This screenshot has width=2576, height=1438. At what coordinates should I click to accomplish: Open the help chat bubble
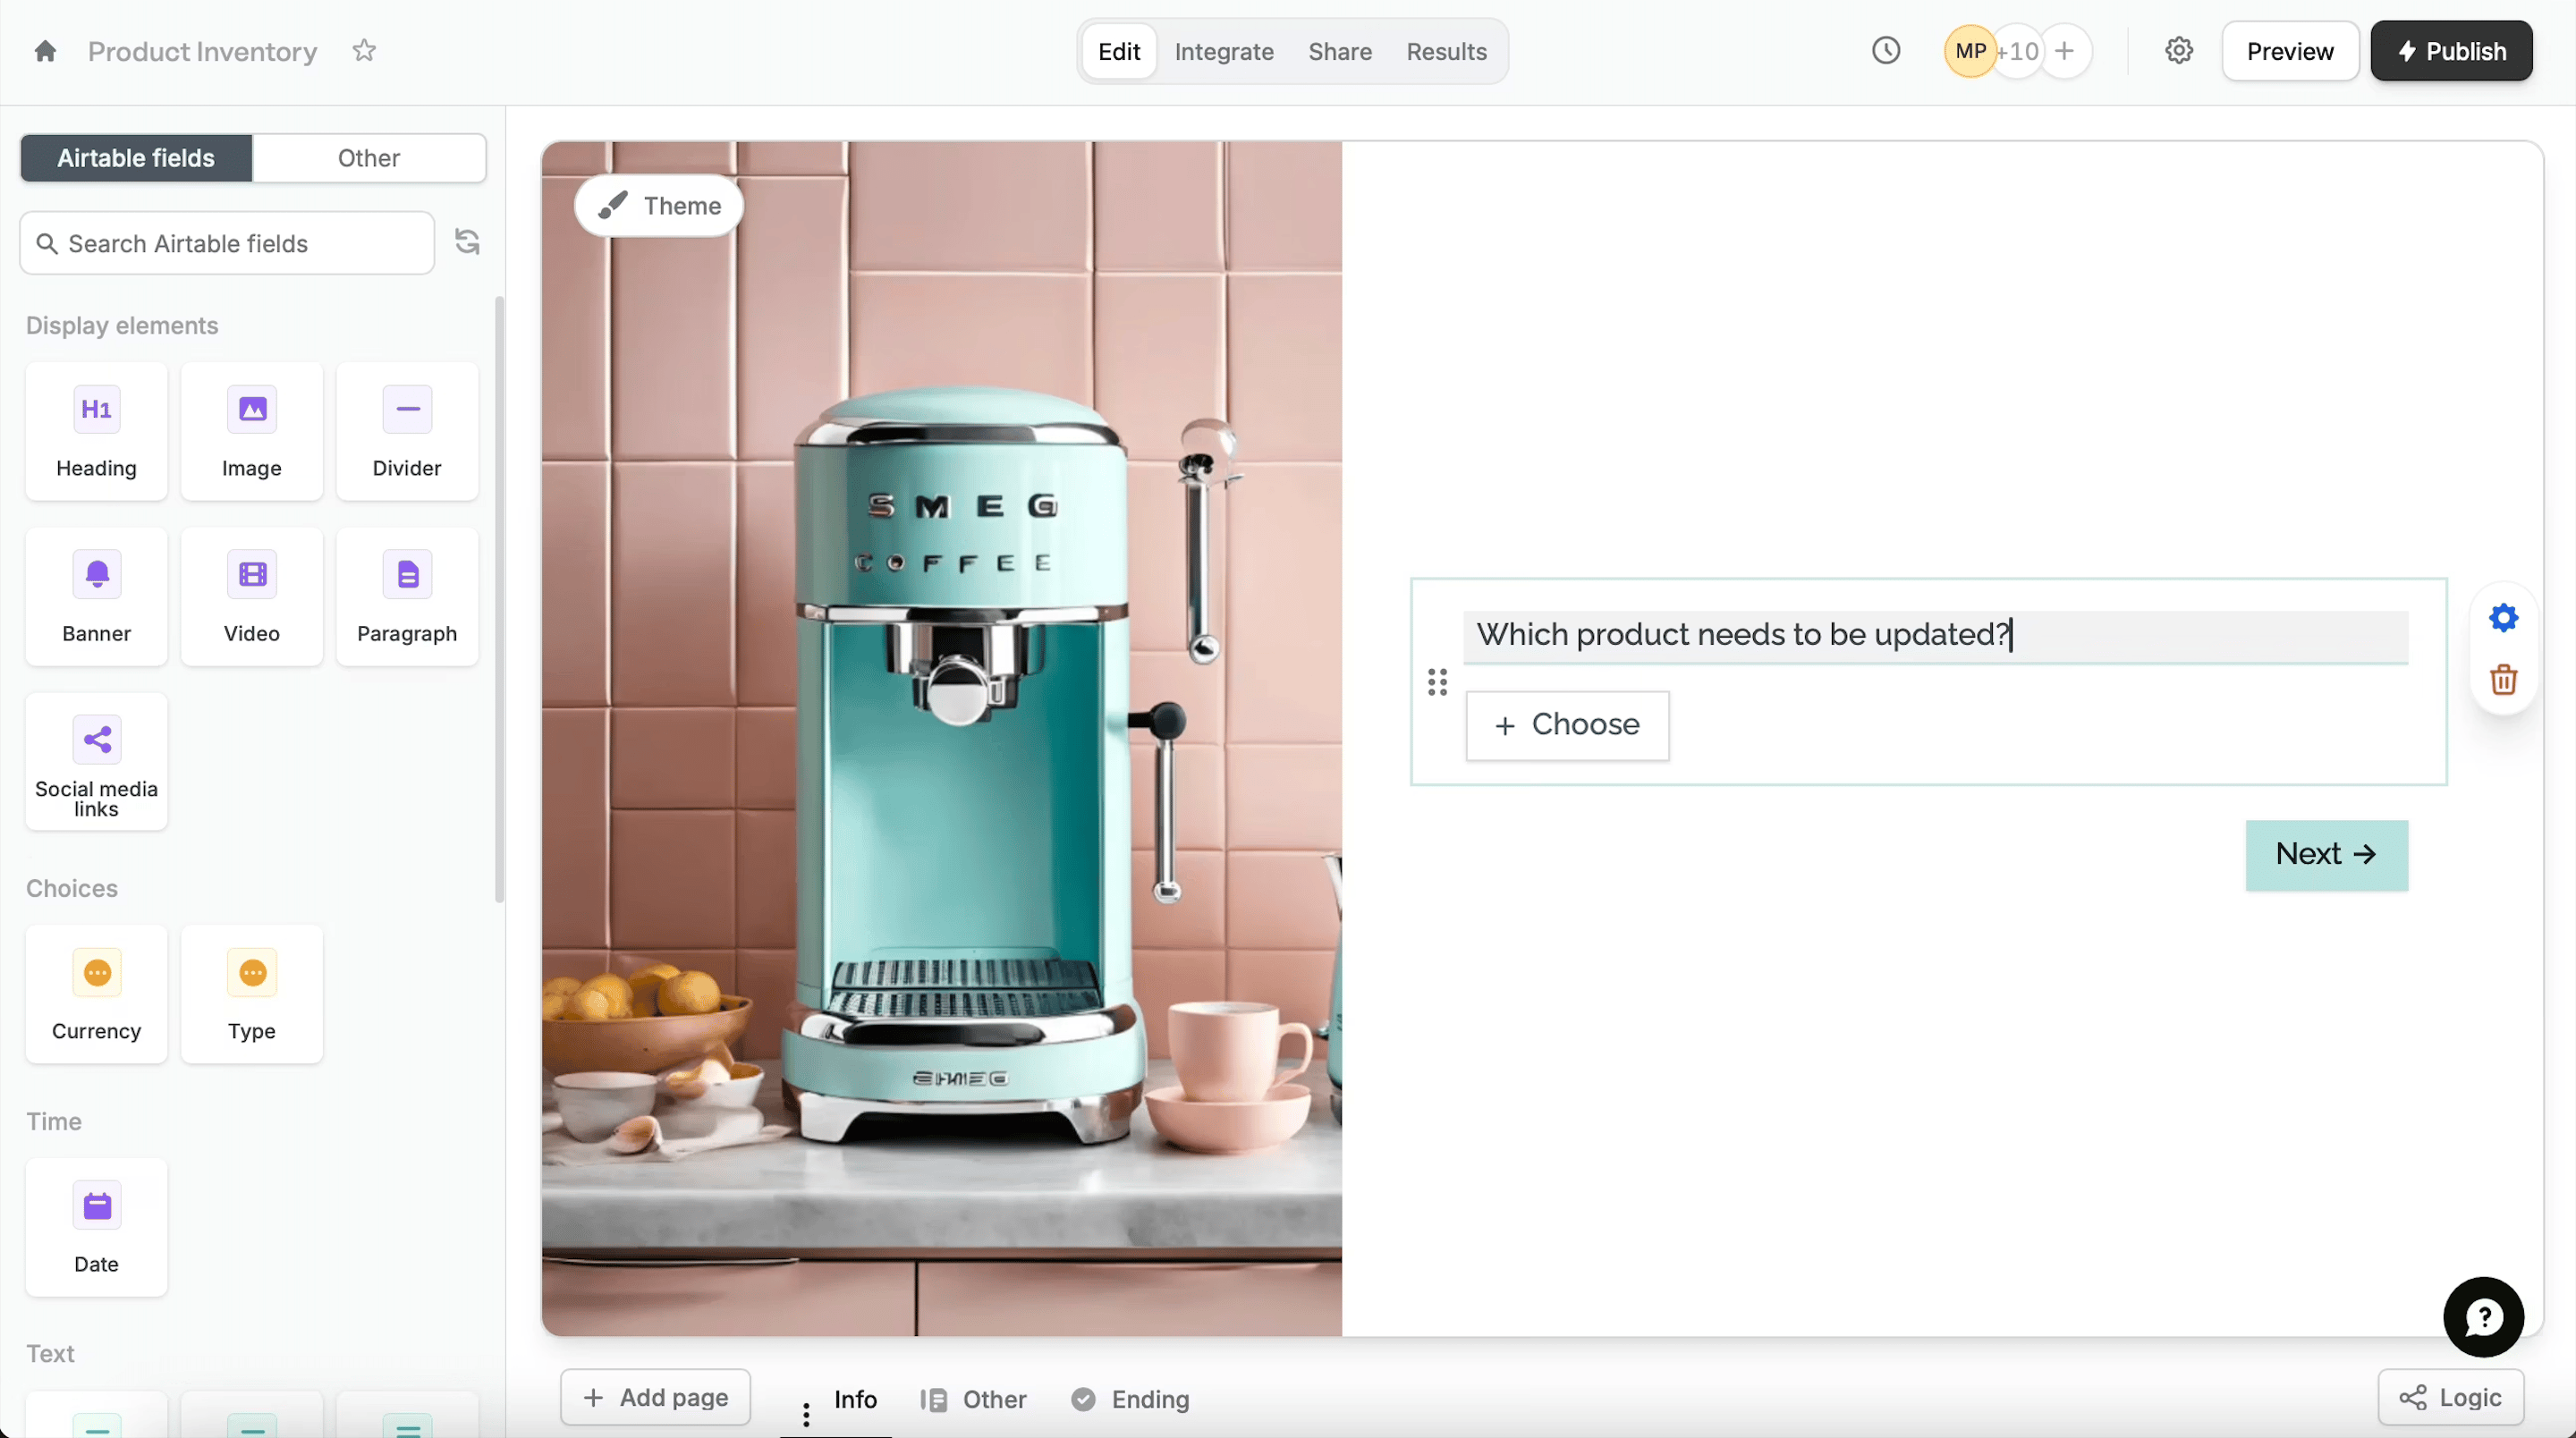point(2483,1317)
